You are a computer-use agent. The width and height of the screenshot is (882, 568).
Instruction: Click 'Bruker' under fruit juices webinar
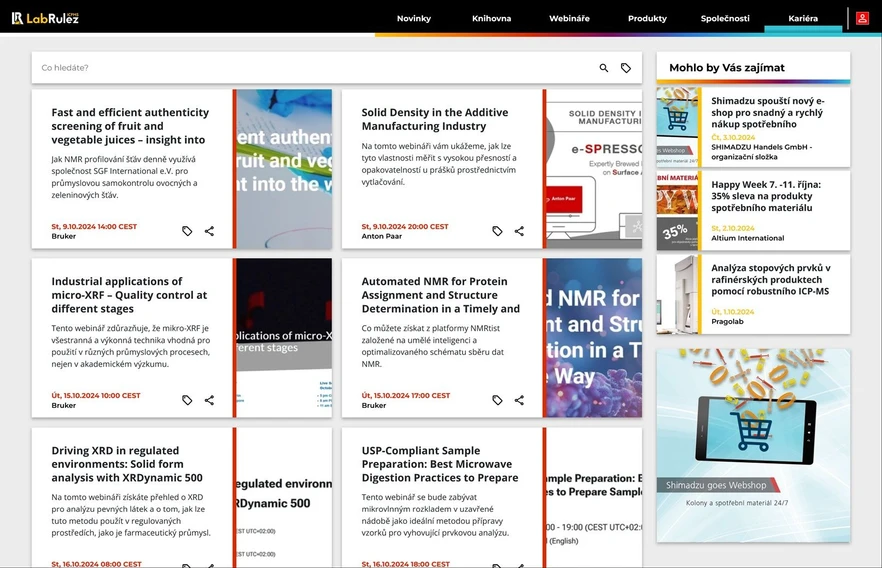pyautogui.click(x=64, y=236)
